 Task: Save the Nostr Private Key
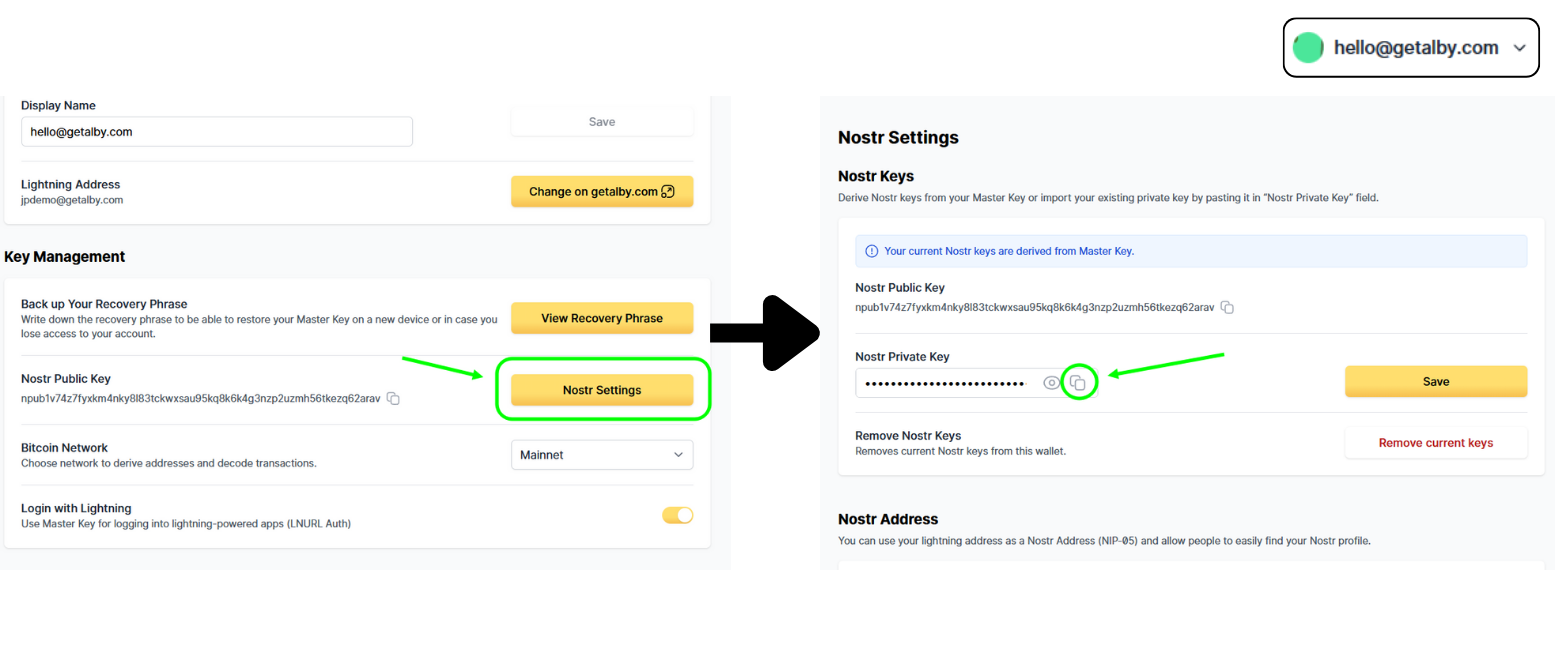click(x=1435, y=381)
